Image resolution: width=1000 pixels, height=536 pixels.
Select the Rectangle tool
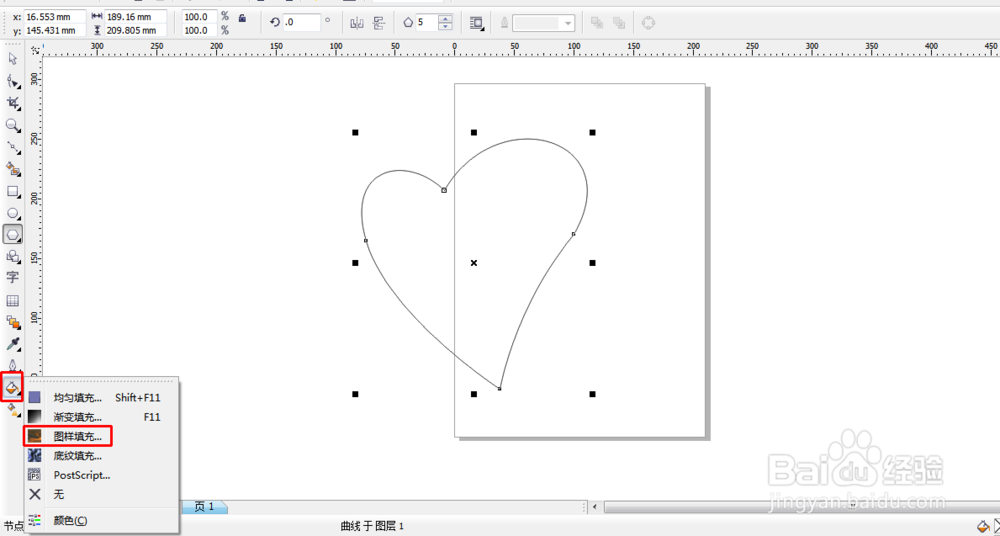[x=12, y=191]
